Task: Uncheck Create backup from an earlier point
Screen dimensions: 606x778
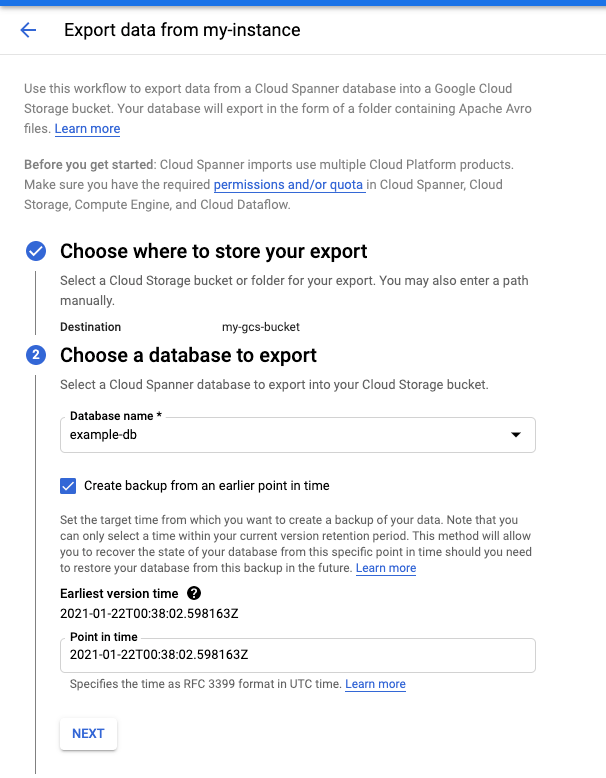Action: pos(68,486)
